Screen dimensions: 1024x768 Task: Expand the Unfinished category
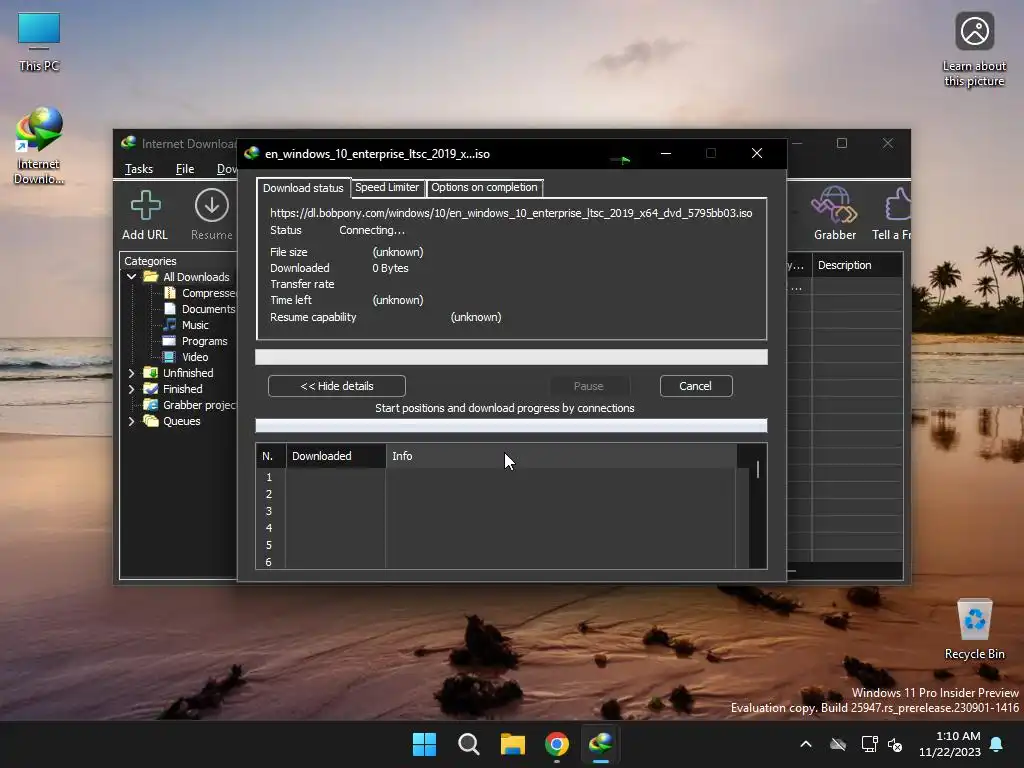[x=131, y=373]
